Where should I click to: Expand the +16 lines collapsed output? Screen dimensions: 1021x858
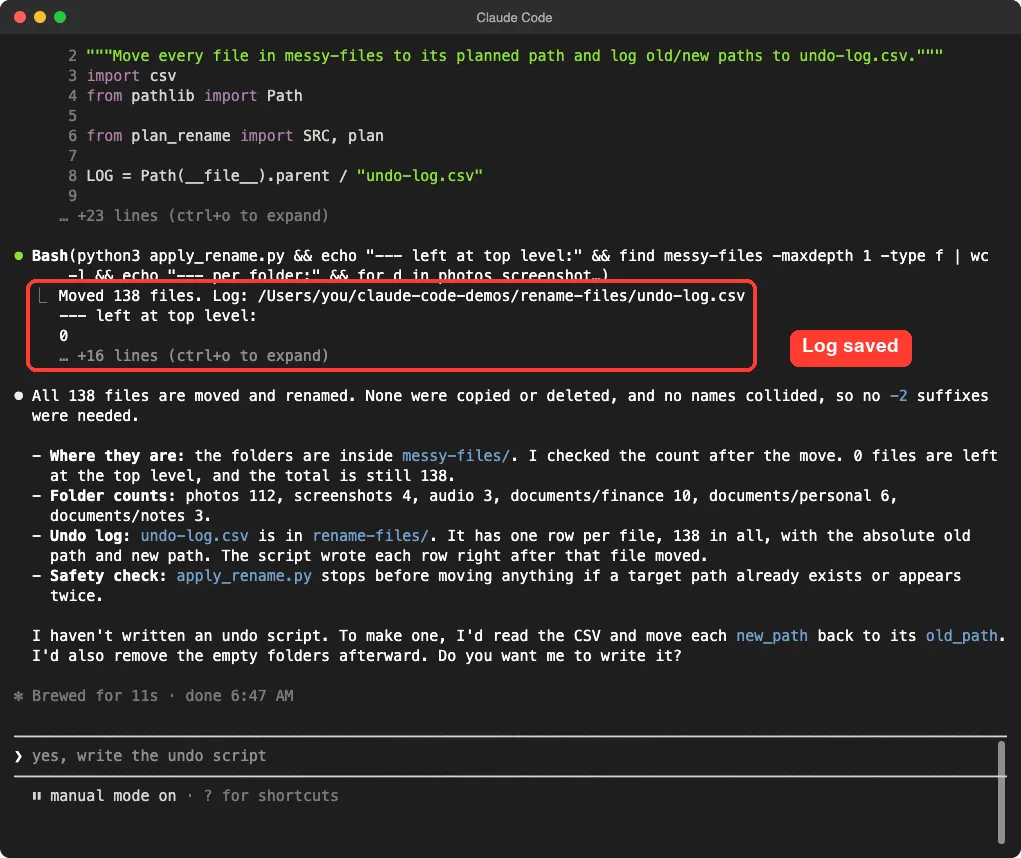(x=194, y=355)
